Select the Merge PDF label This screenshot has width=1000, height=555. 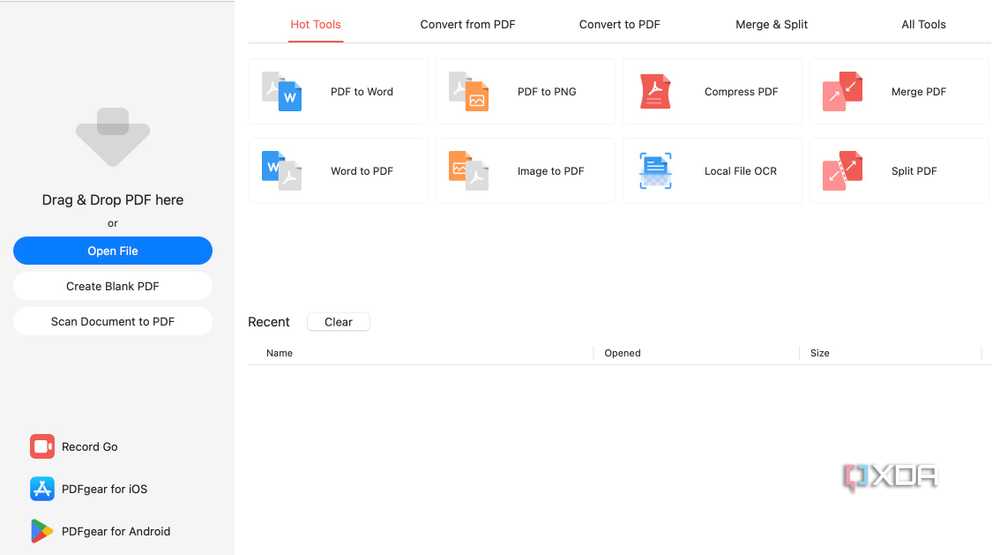(x=918, y=91)
